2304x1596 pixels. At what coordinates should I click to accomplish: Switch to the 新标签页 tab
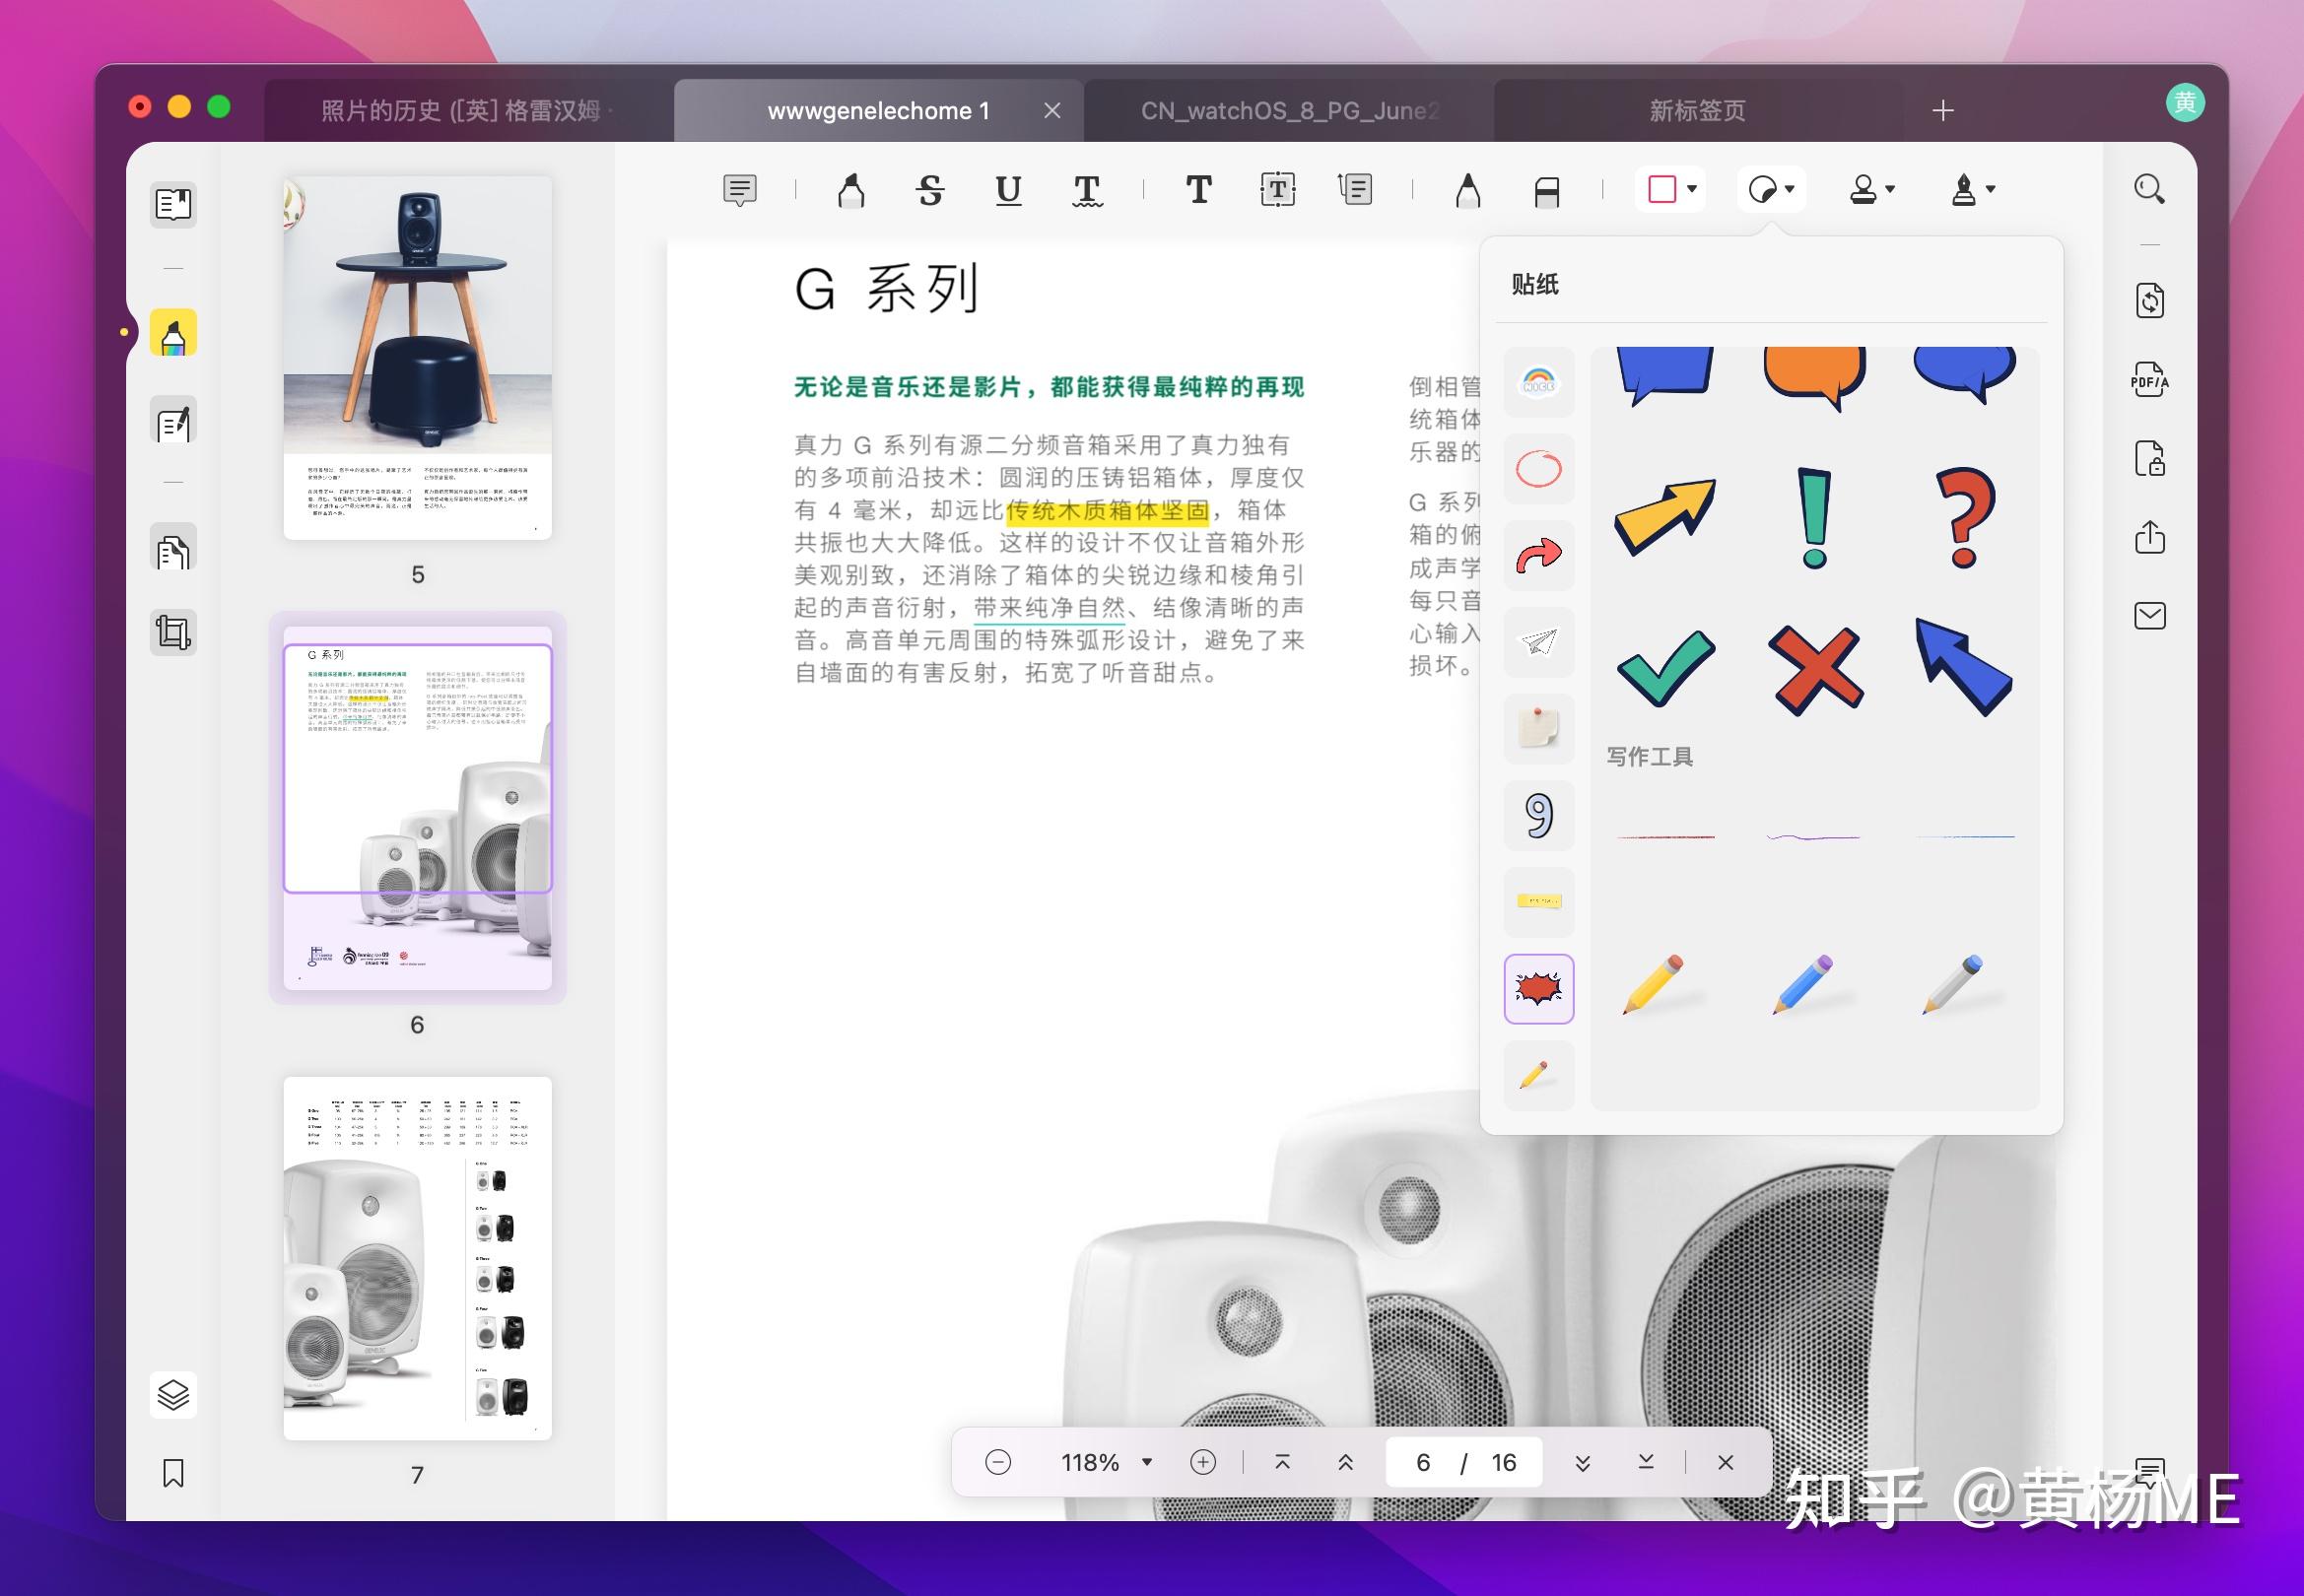coord(1697,110)
